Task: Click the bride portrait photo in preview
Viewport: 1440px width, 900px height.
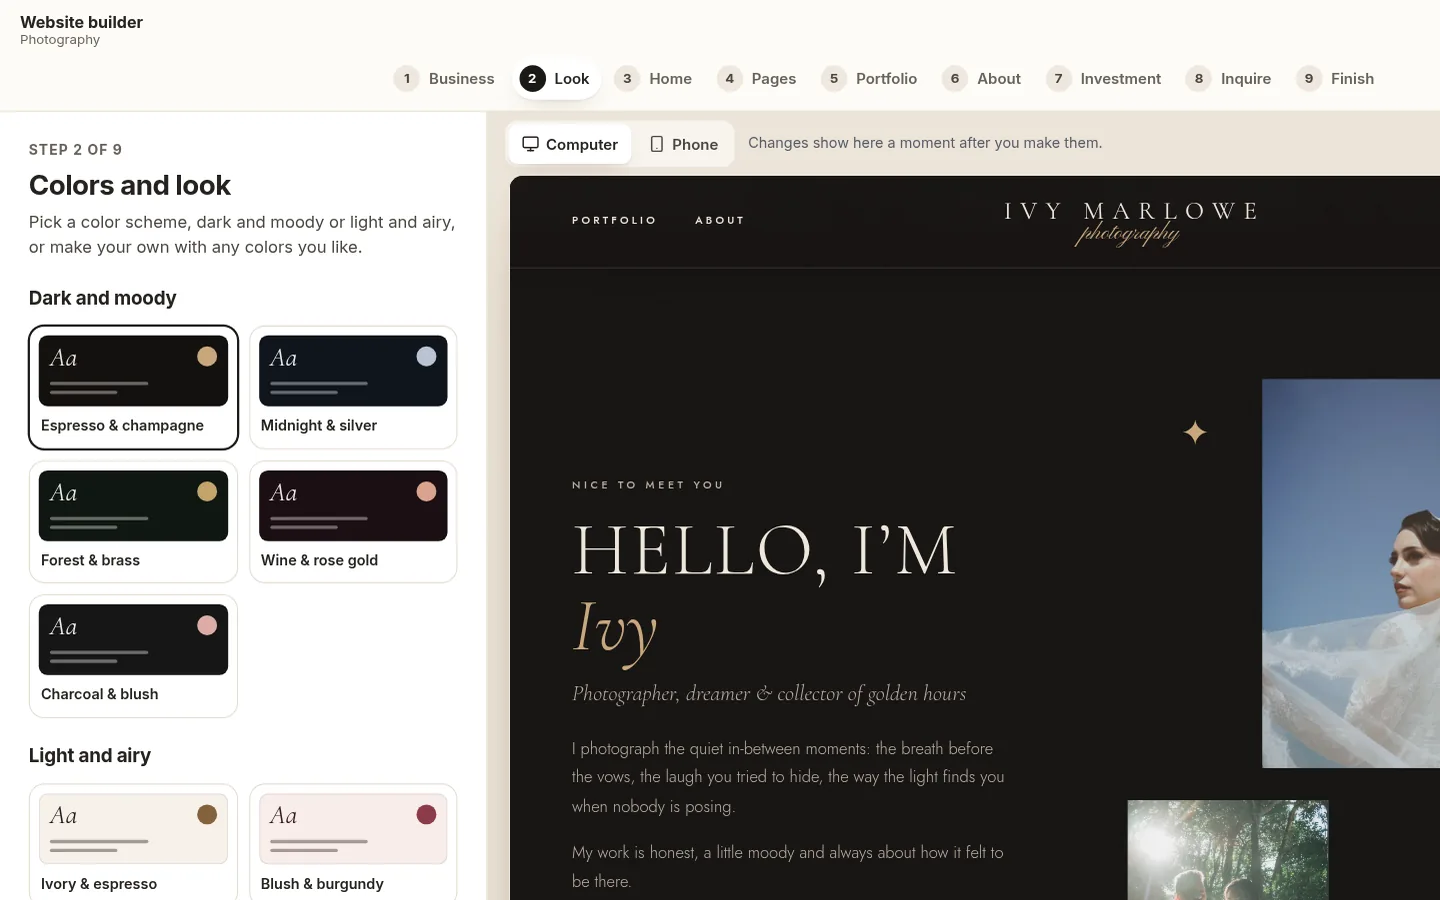Action: click(1351, 573)
